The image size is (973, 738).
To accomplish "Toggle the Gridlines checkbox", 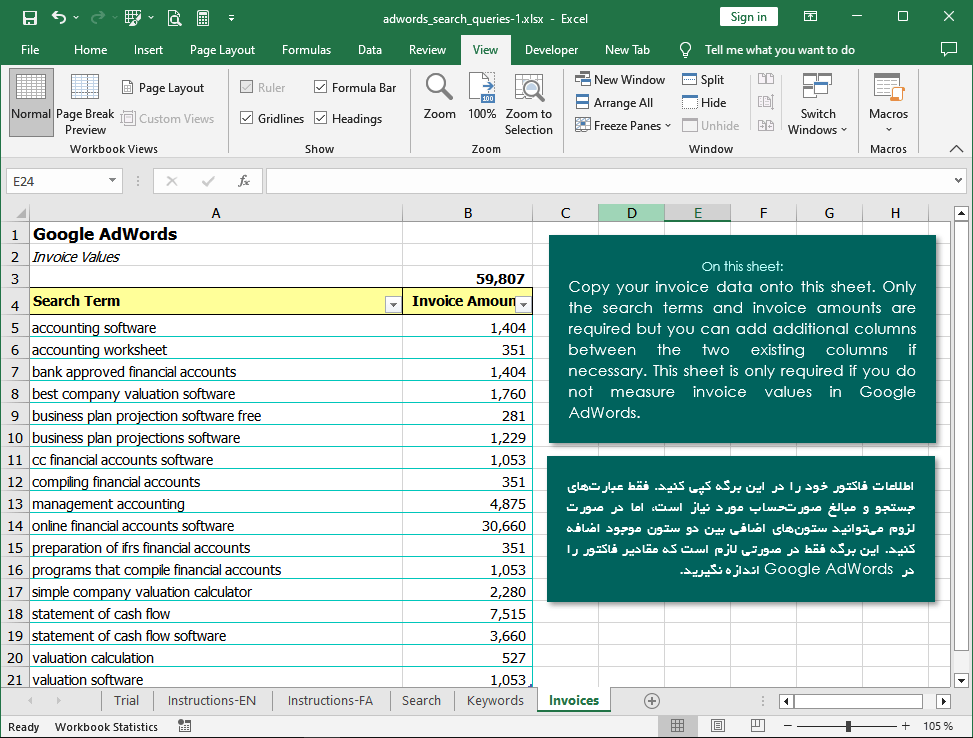I will click(x=246, y=118).
